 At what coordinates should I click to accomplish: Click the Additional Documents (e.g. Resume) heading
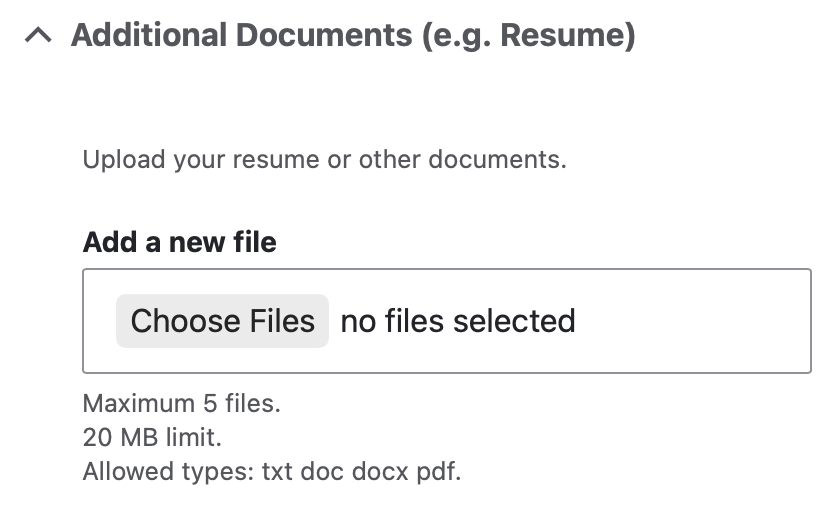(353, 36)
